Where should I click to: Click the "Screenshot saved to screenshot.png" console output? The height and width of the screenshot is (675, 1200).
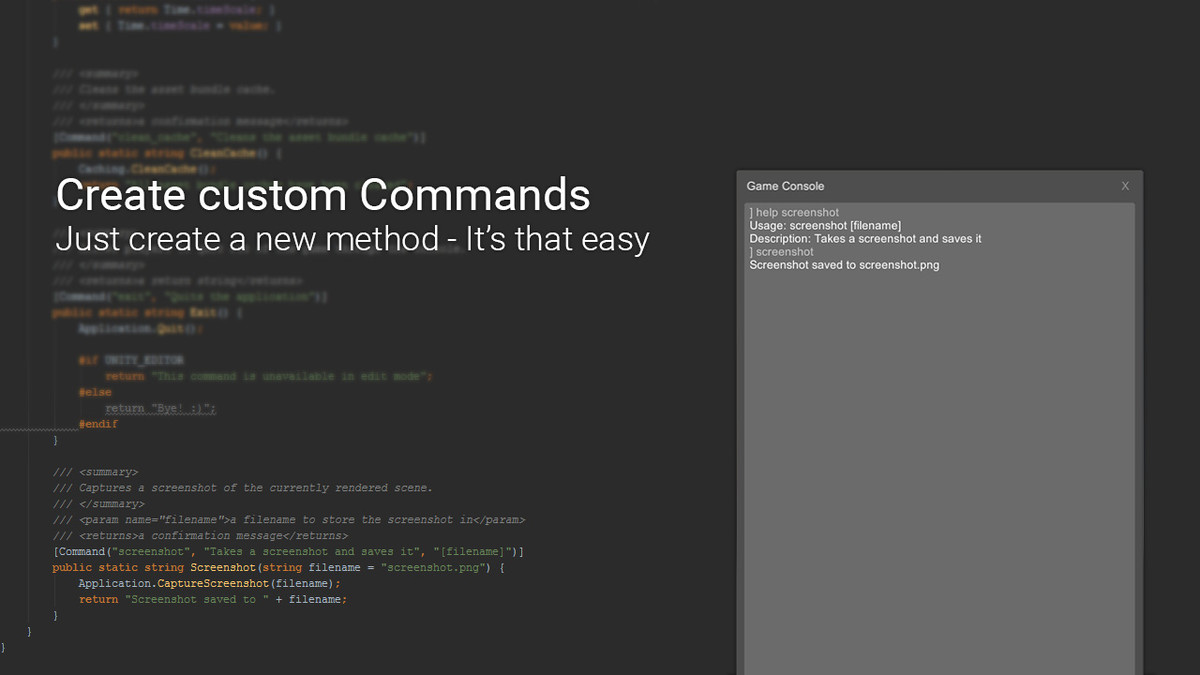point(844,265)
